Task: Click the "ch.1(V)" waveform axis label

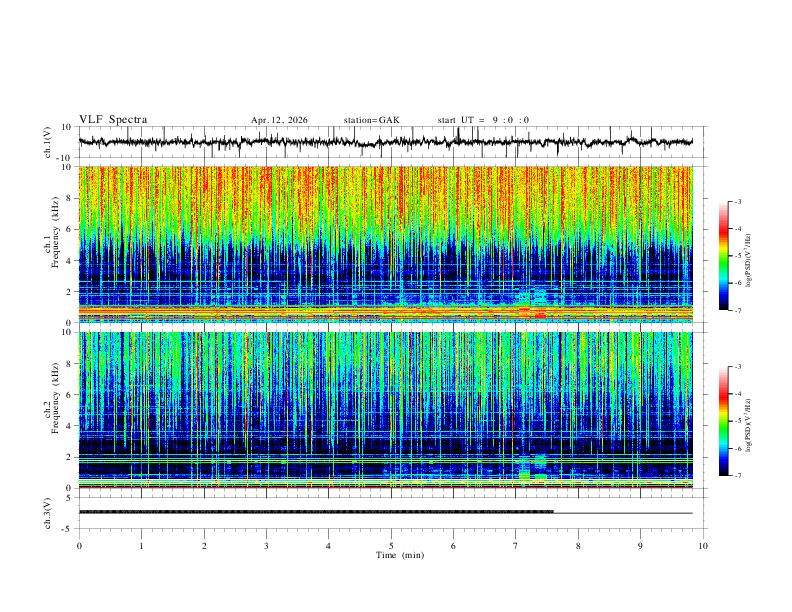Action: pyautogui.click(x=48, y=142)
